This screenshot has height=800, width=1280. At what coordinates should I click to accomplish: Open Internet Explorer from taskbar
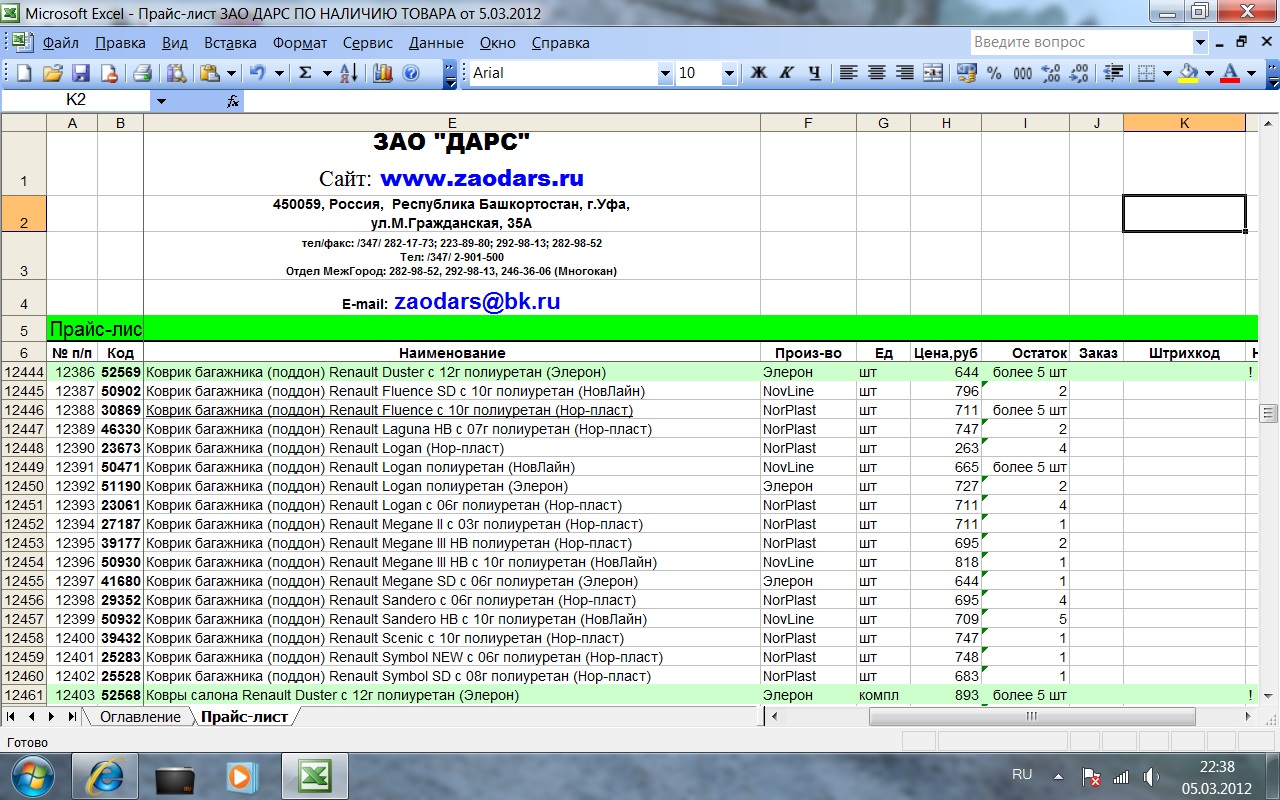tap(107, 775)
